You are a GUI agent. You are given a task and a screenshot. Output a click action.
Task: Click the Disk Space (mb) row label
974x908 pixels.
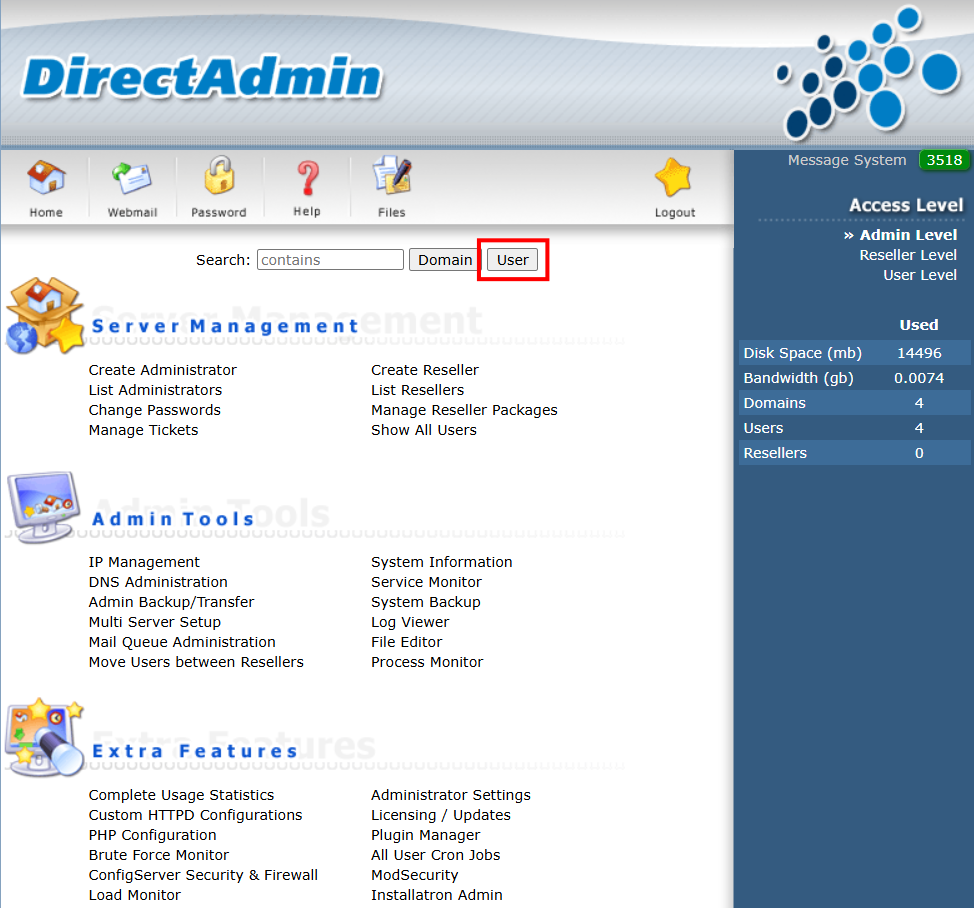tap(803, 353)
